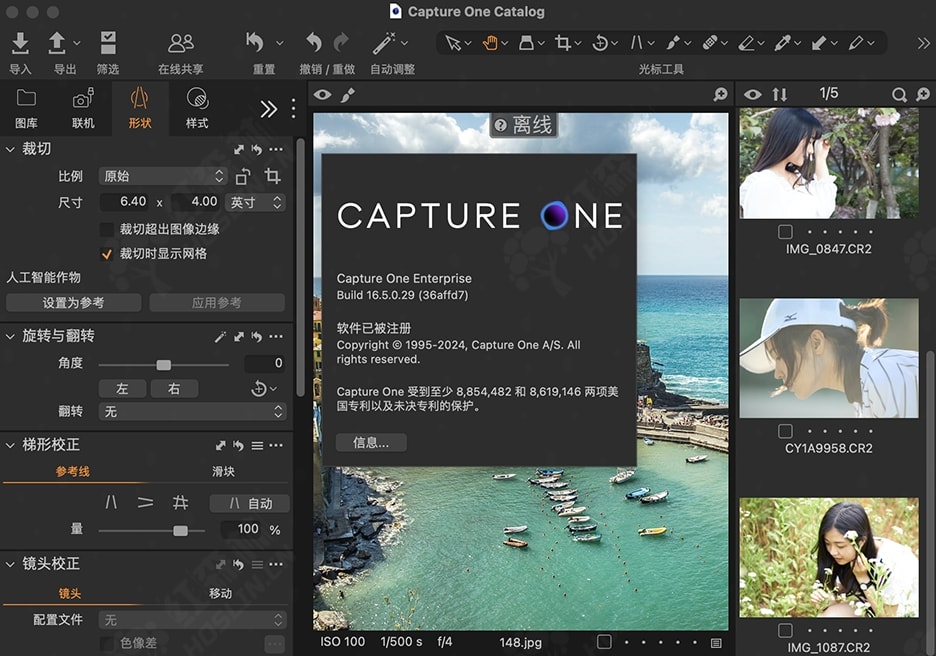Click the Auto Adjust (自动调整) magic wand
936x656 pixels.
coord(383,43)
